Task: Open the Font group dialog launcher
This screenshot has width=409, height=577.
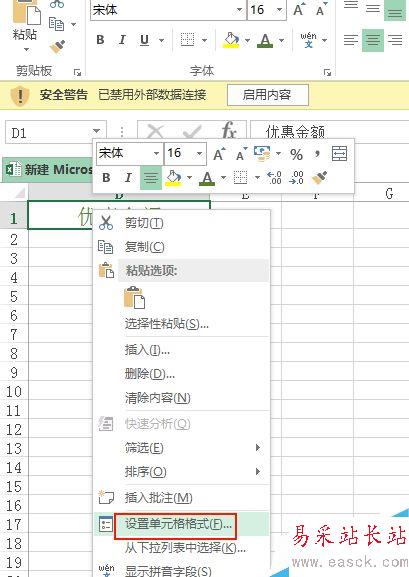Action: [x=327, y=72]
